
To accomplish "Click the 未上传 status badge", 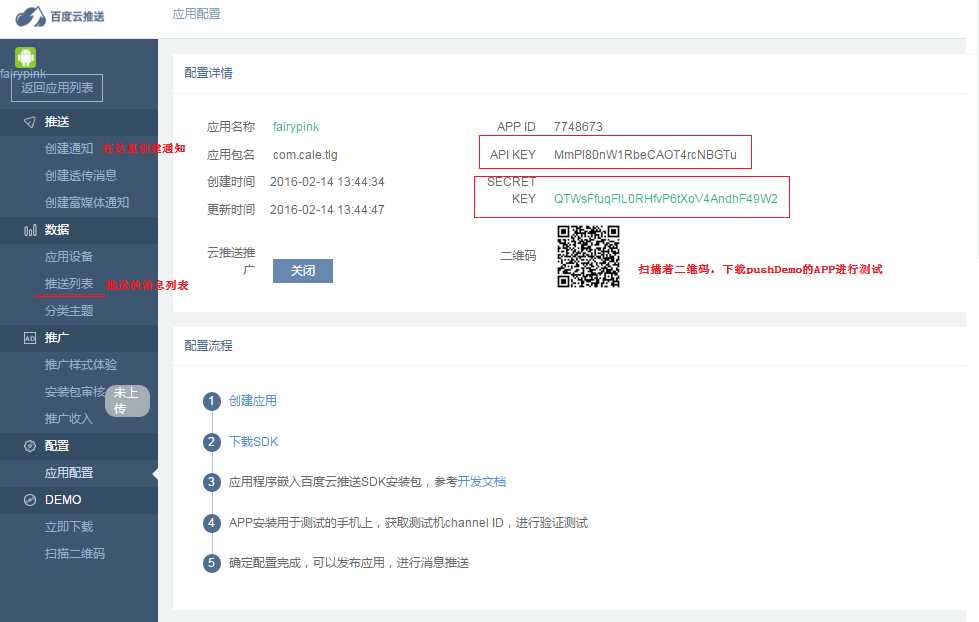I will [127, 400].
